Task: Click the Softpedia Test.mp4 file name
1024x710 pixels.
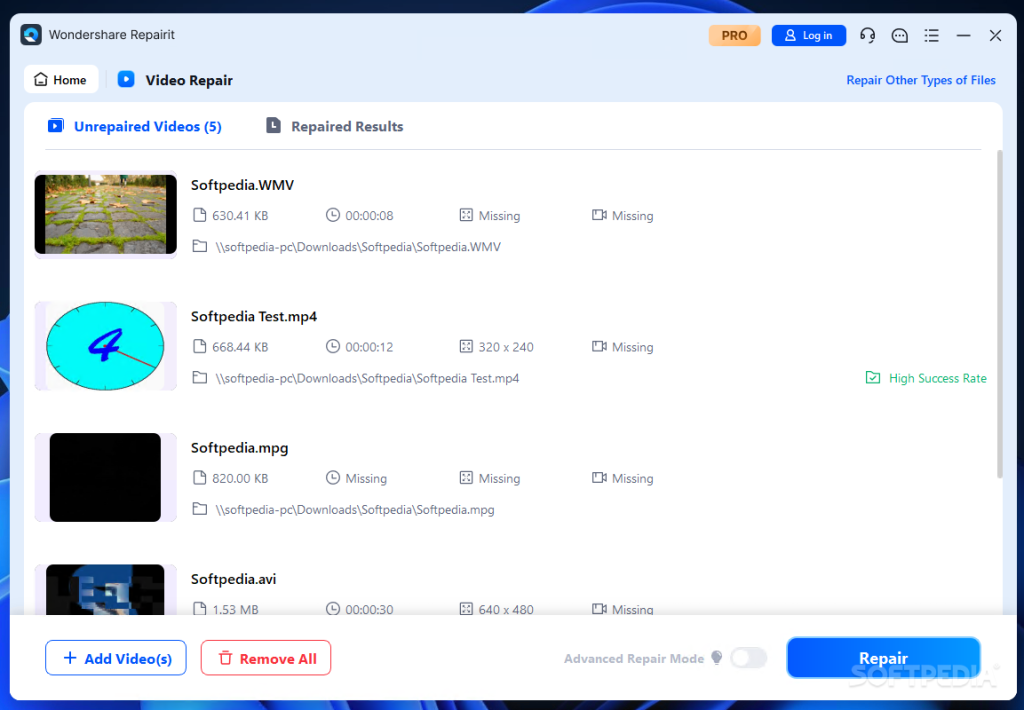Action: tap(254, 316)
